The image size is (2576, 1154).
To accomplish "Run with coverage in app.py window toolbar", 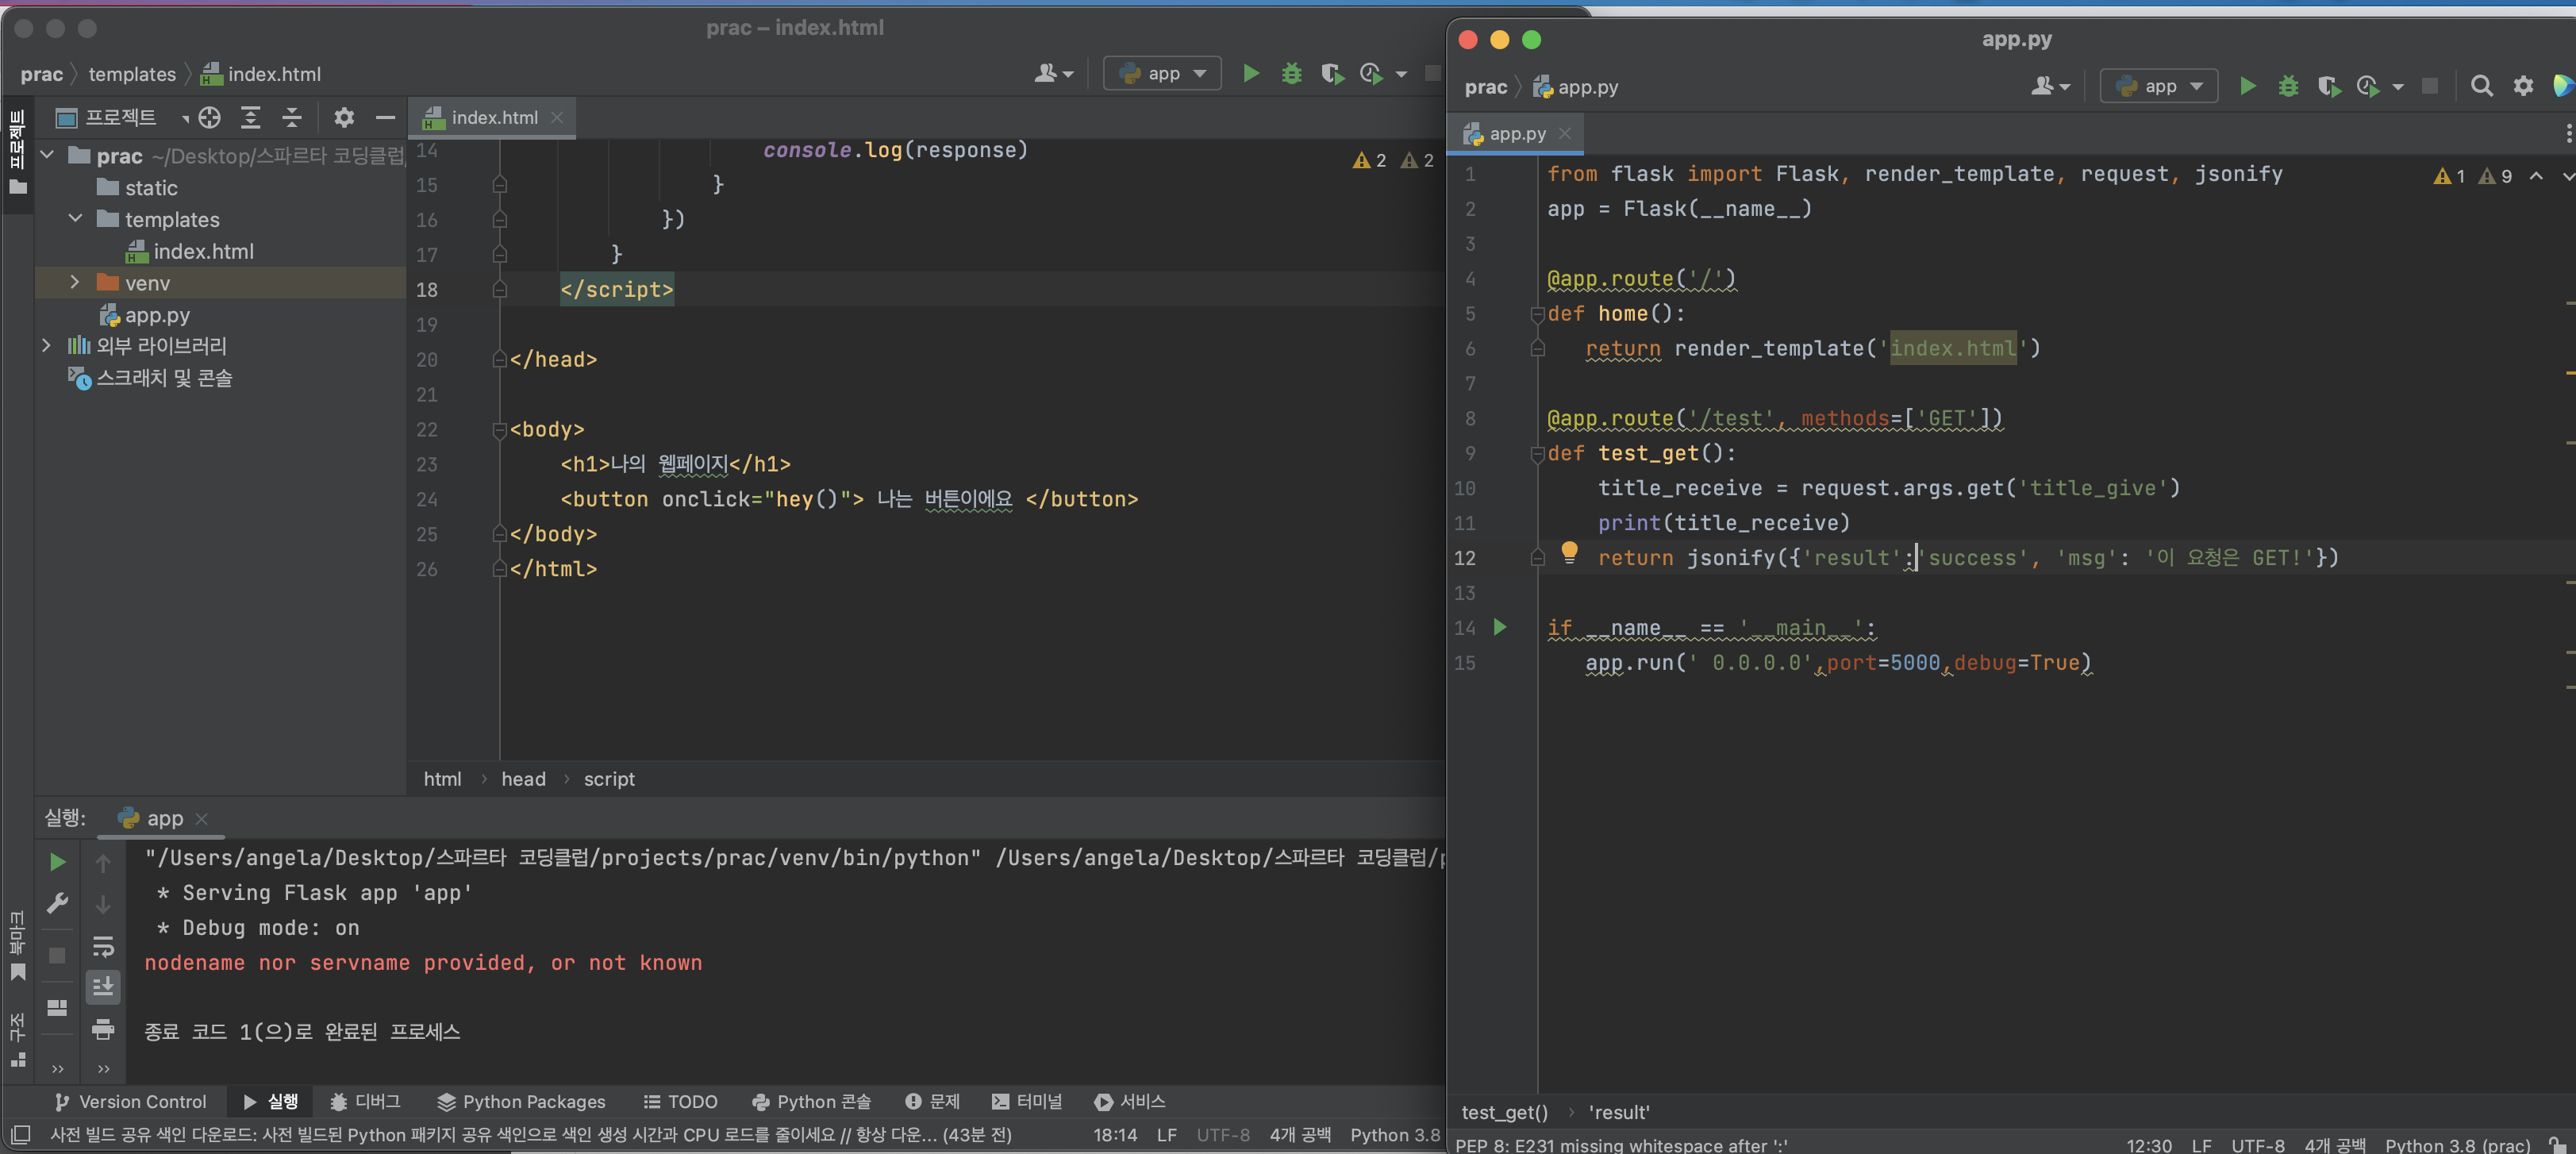I will tap(2329, 86).
